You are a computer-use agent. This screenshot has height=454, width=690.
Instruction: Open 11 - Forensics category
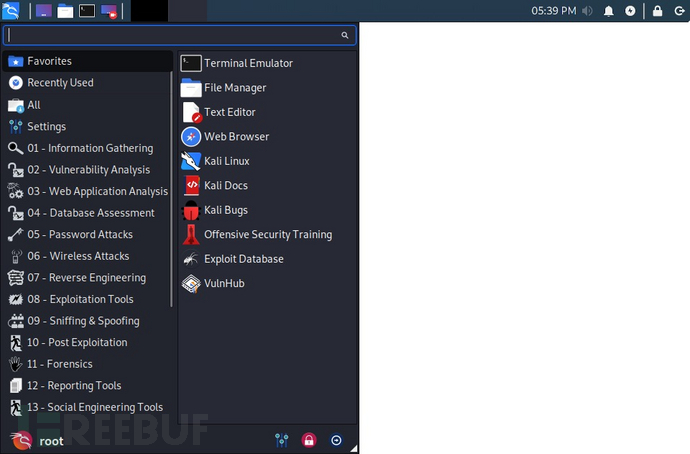[x=88, y=363]
